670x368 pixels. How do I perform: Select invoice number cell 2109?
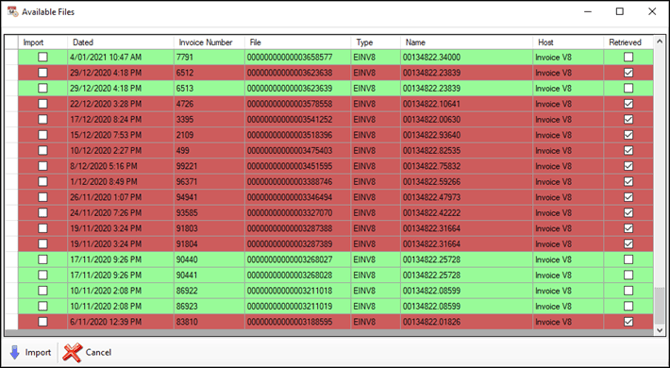[209, 135]
